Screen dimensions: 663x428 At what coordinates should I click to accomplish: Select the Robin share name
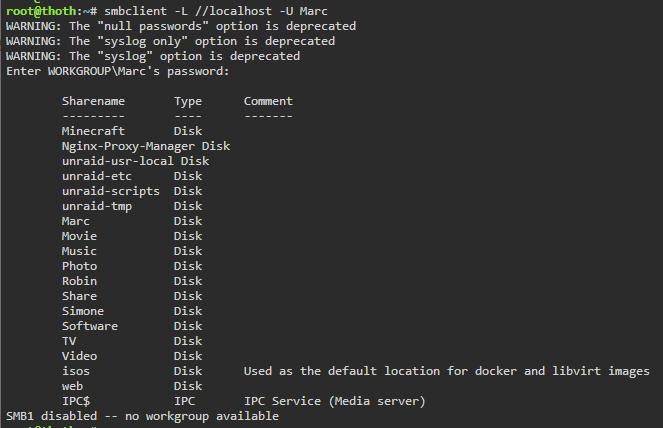[79, 281]
